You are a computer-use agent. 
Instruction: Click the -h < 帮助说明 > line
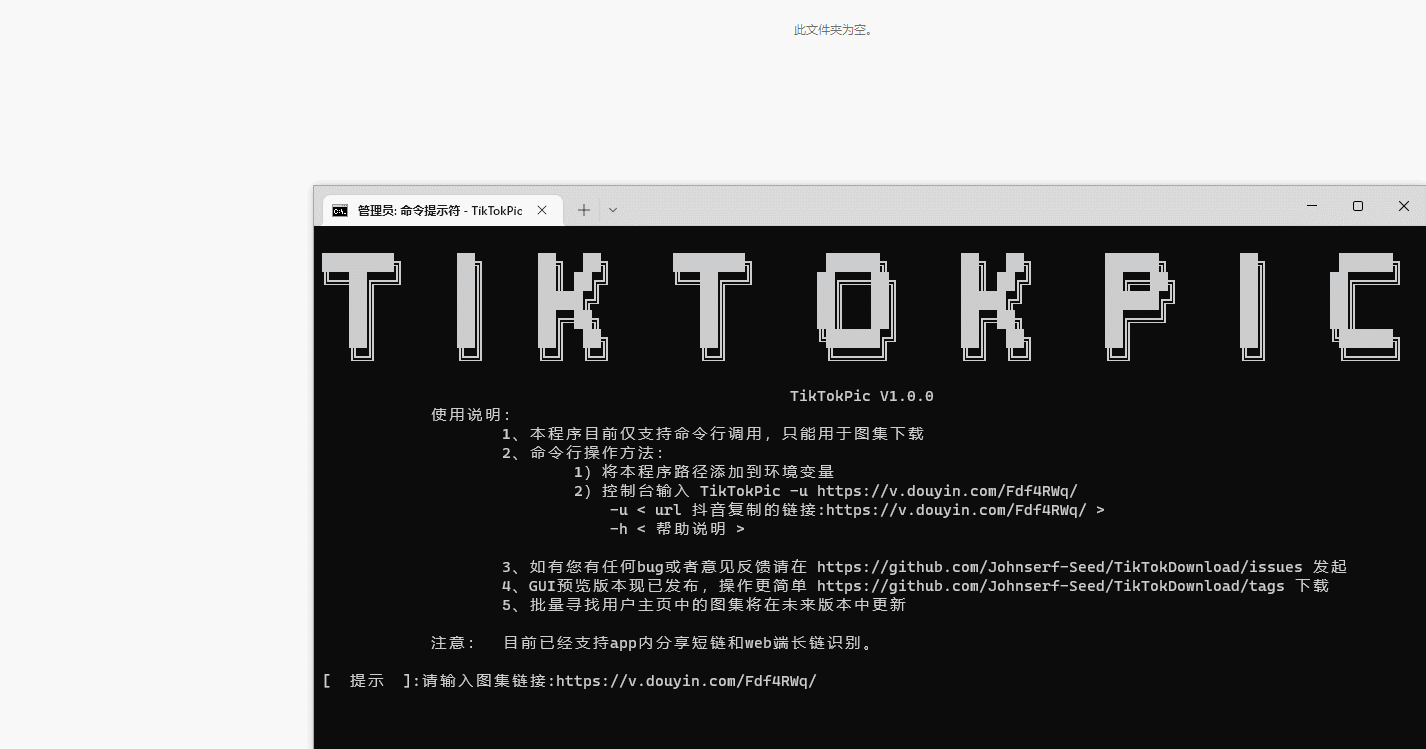pyautogui.click(x=677, y=529)
